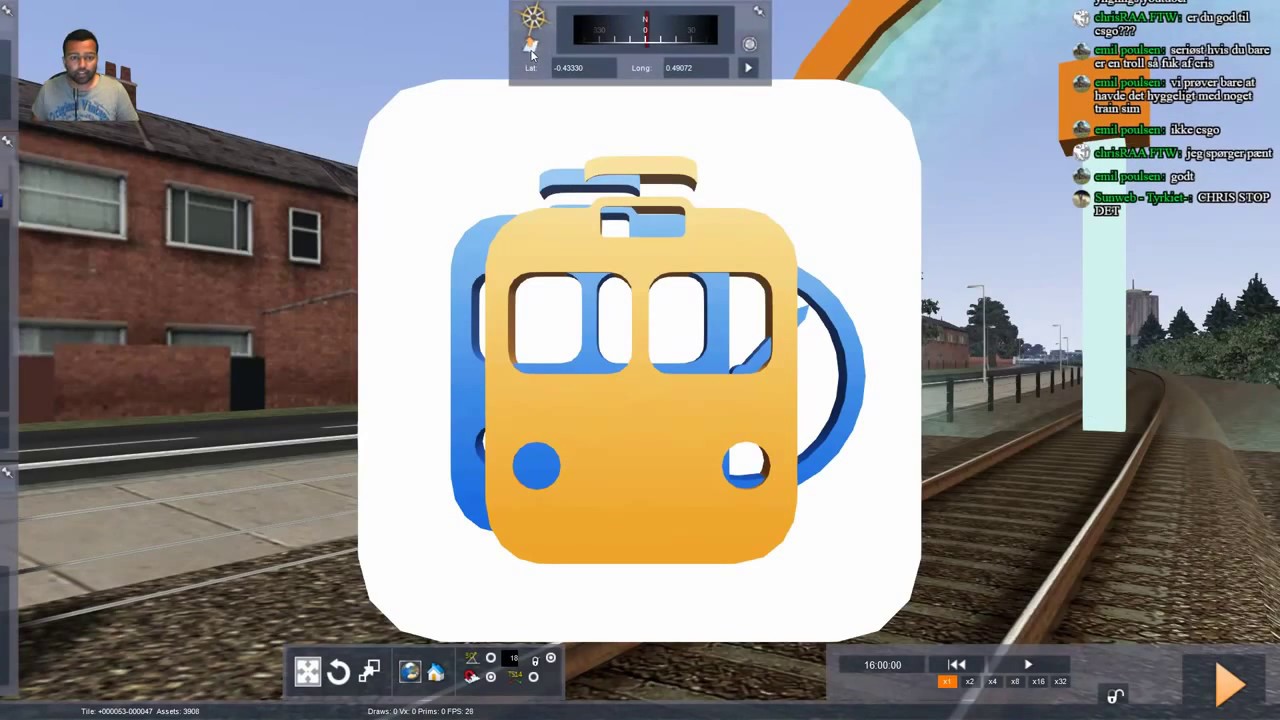The width and height of the screenshot is (1280, 720).
Task: Click the round button below the pin
Action: [x=749, y=44]
